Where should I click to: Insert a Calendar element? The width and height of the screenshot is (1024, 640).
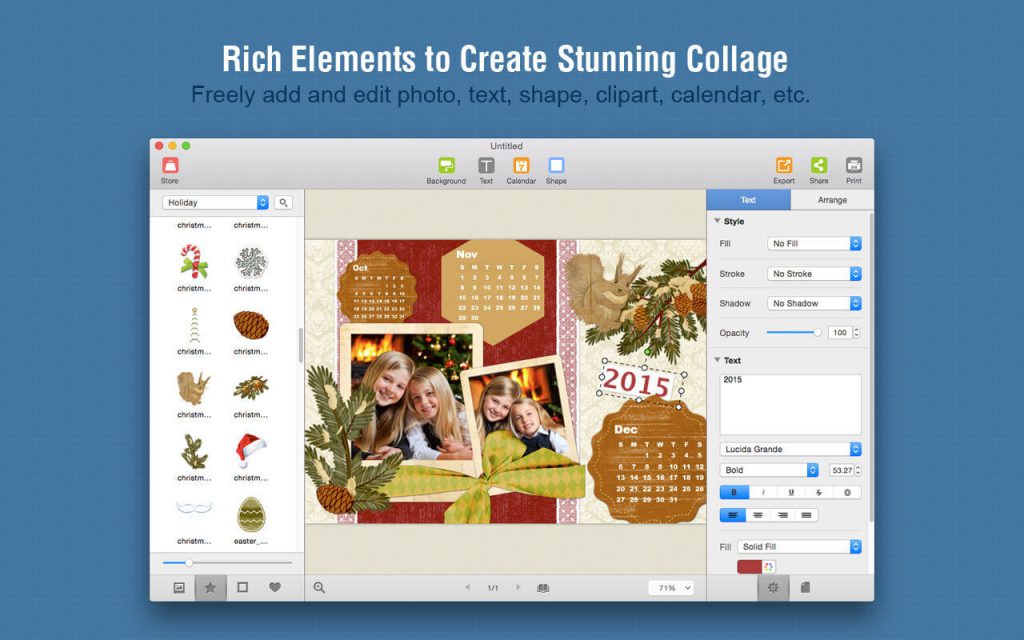pyautogui.click(x=521, y=166)
